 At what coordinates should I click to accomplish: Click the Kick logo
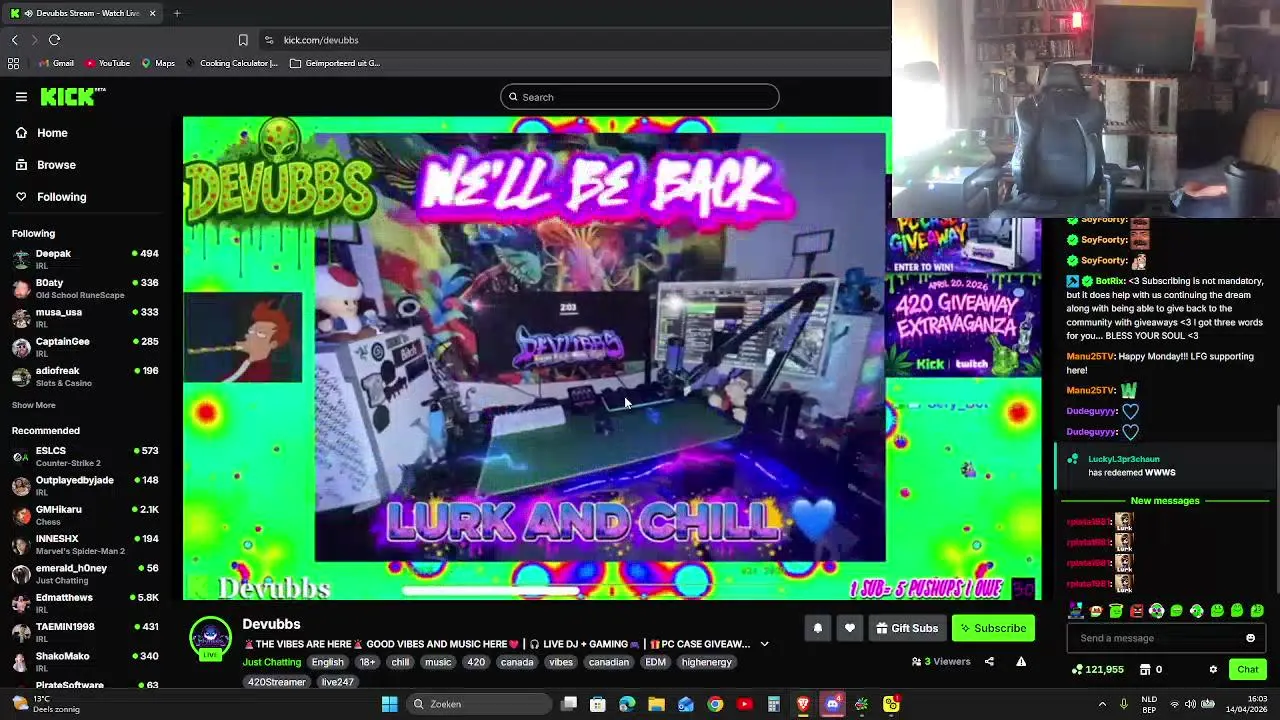[x=72, y=96]
